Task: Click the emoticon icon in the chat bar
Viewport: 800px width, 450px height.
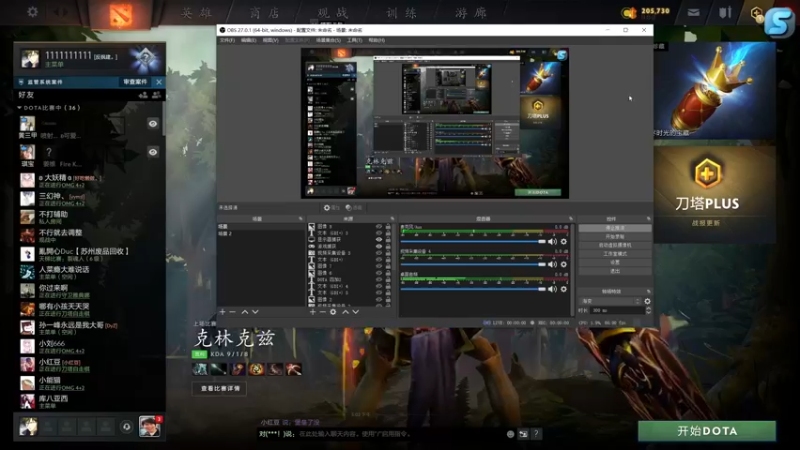Action: pos(510,434)
